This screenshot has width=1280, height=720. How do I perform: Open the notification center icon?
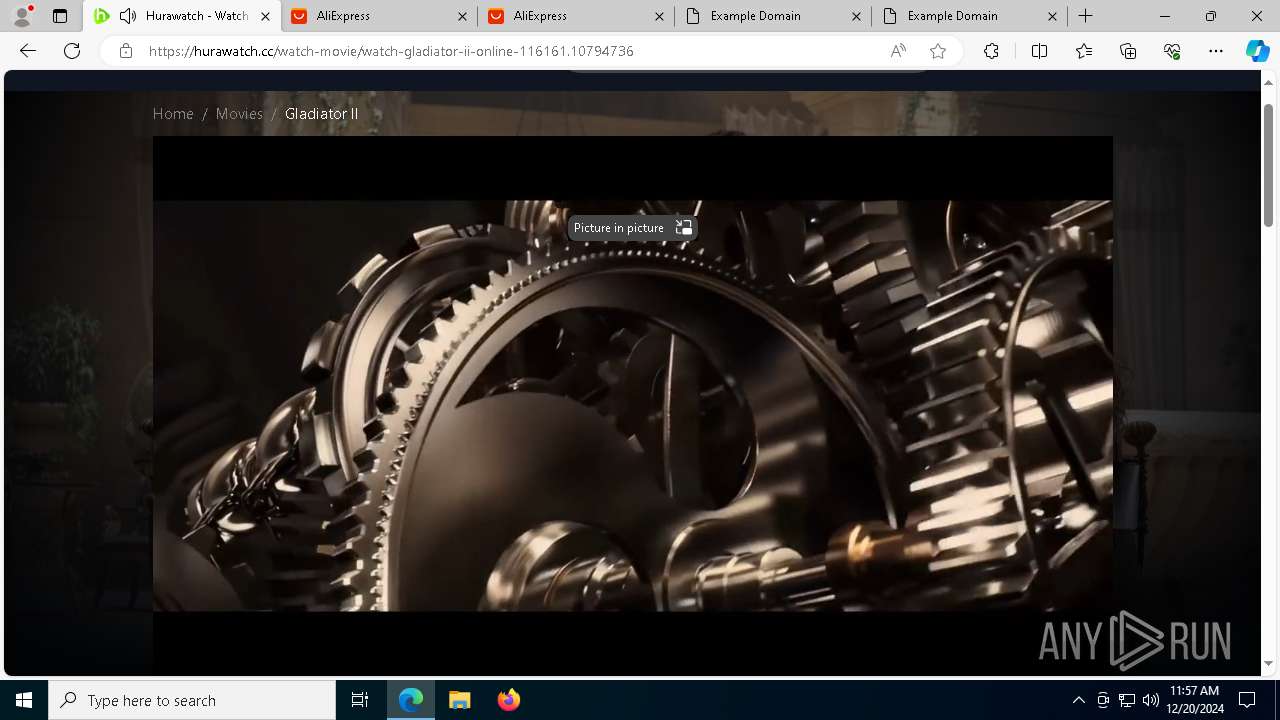point(1247,700)
